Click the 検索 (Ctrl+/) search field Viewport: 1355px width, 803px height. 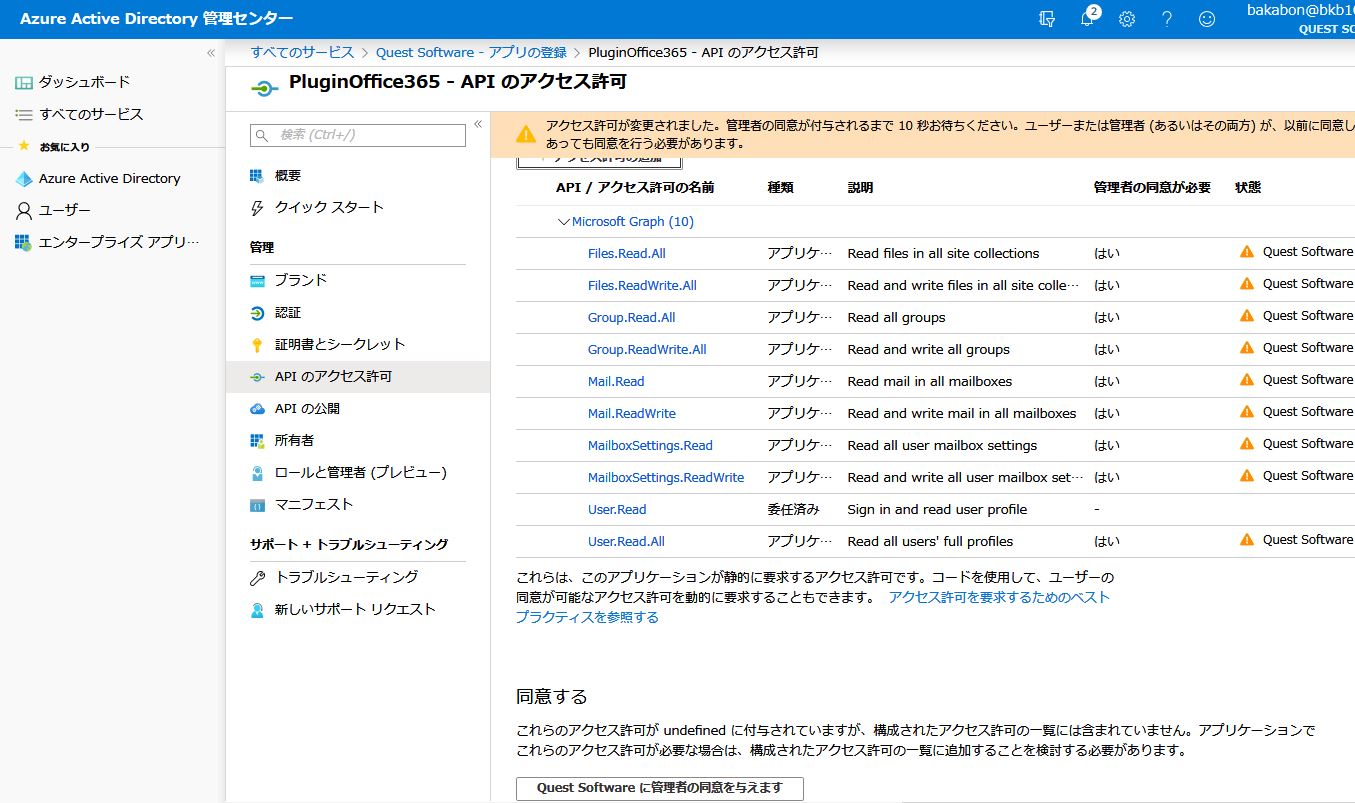coord(358,135)
